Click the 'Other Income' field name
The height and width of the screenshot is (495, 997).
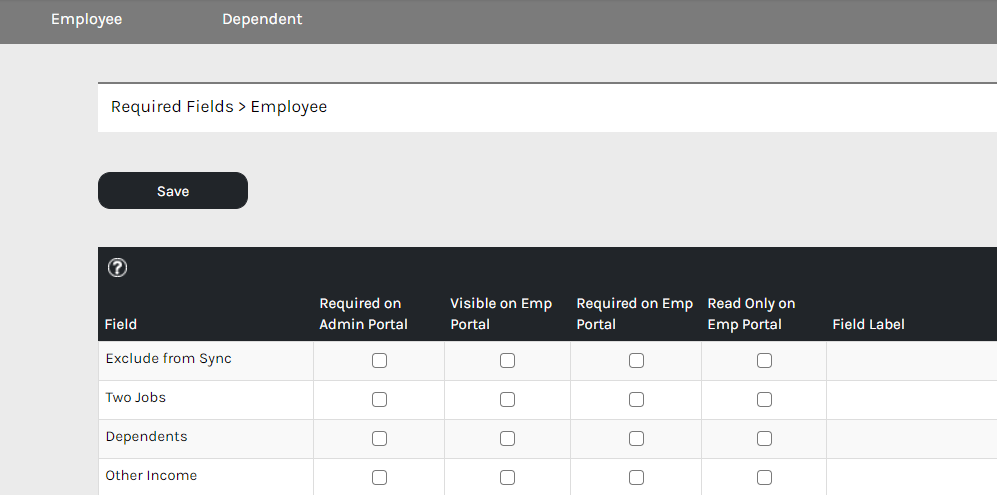pos(151,475)
